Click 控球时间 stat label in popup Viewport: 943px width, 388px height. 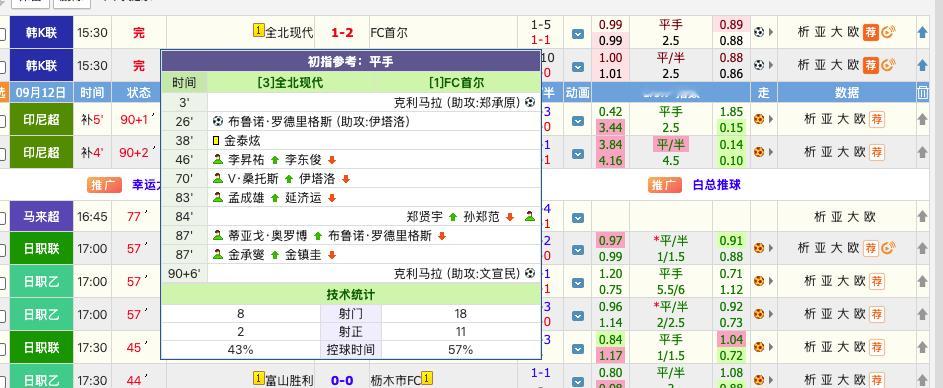351,350
